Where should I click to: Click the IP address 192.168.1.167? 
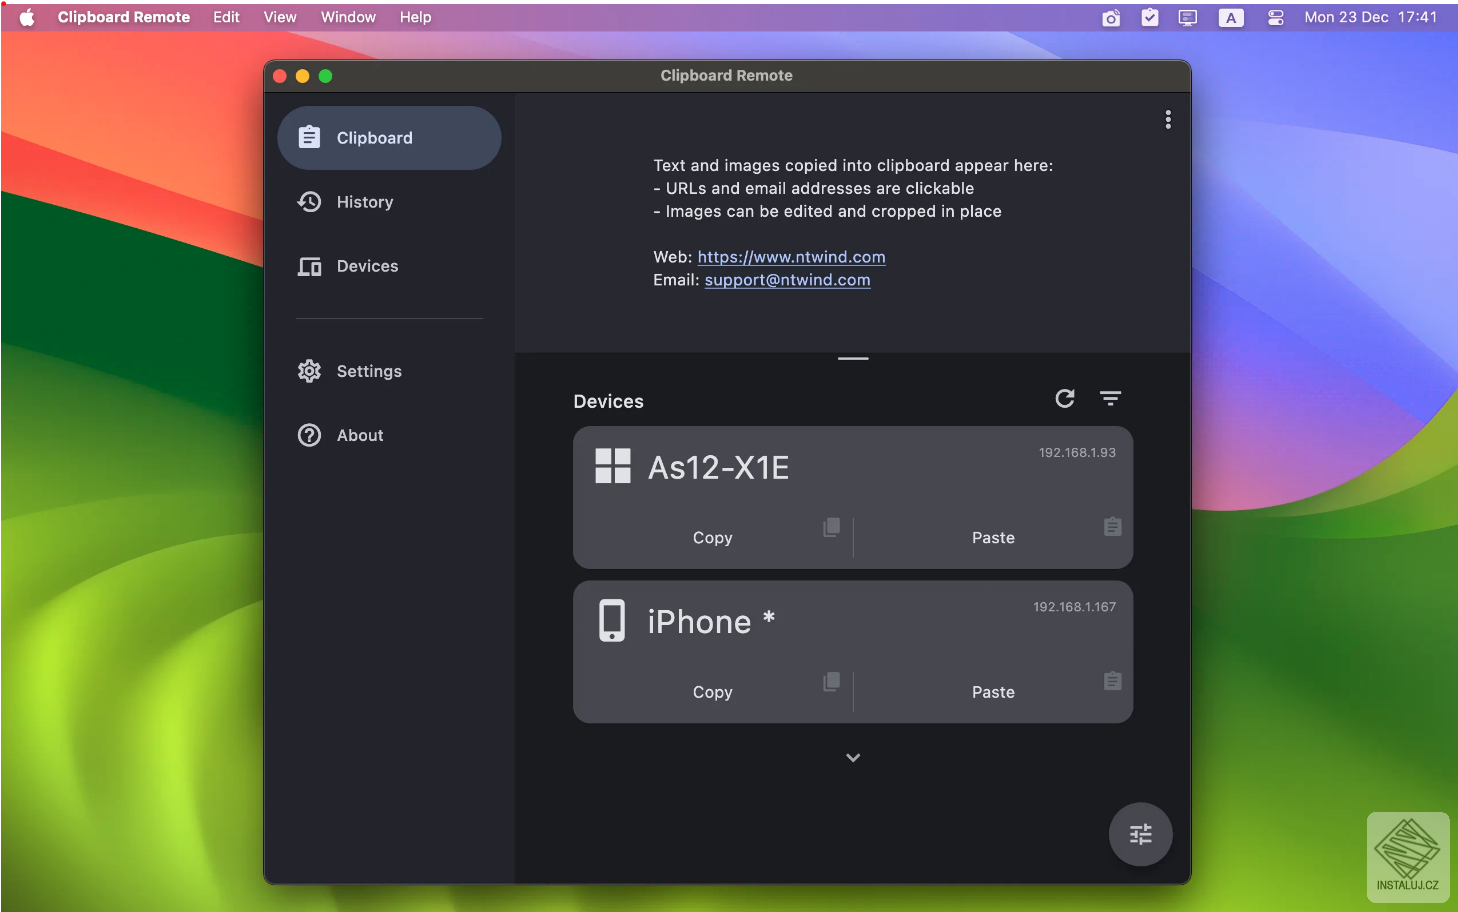tap(1074, 607)
